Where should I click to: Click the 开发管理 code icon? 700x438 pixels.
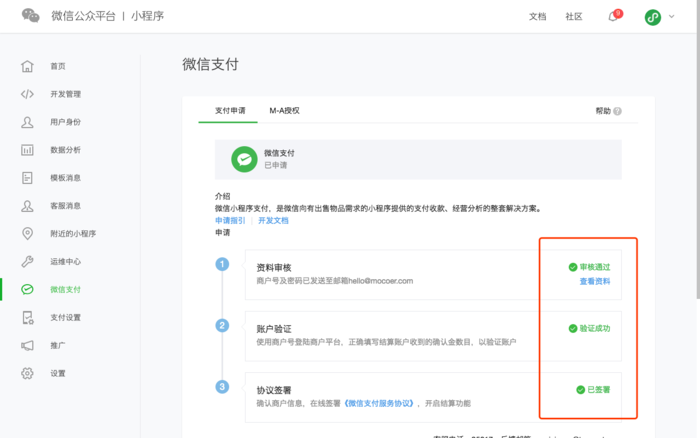[x=27, y=94]
